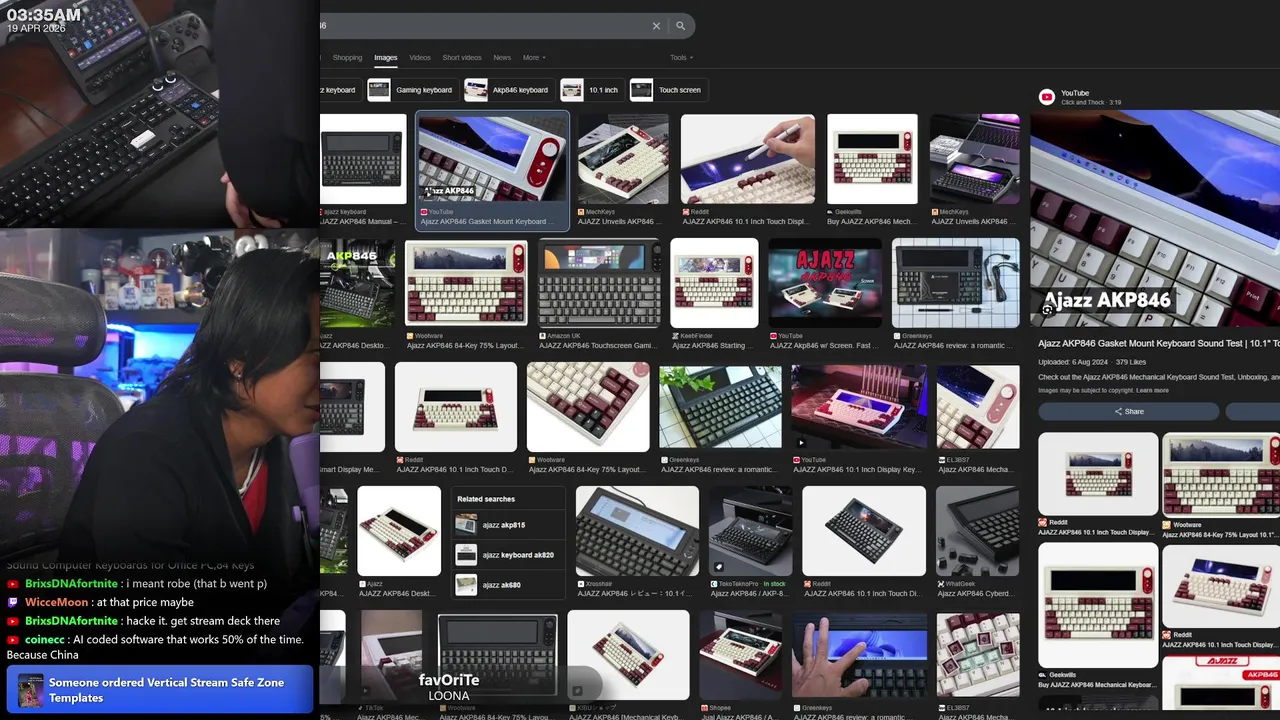The width and height of the screenshot is (1280, 720).
Task: Click the Google Lens icon on the preview image
Action: click(1047, 310)
